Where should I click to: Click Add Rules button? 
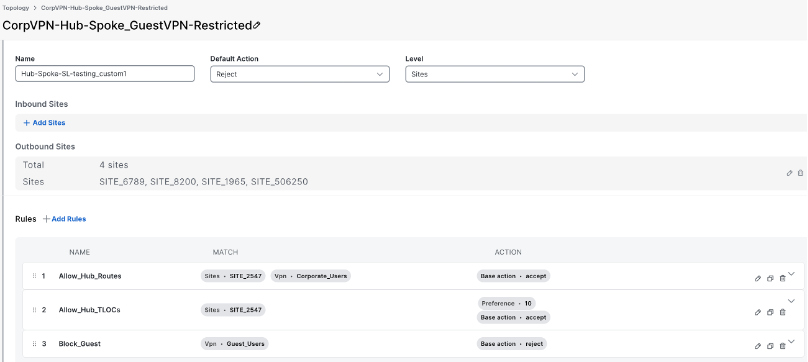(64, 219)
